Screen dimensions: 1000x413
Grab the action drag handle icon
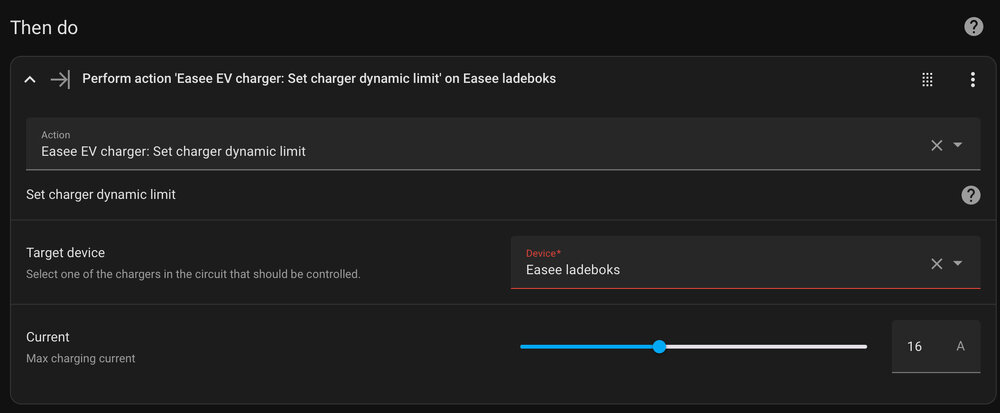(927, 80)
